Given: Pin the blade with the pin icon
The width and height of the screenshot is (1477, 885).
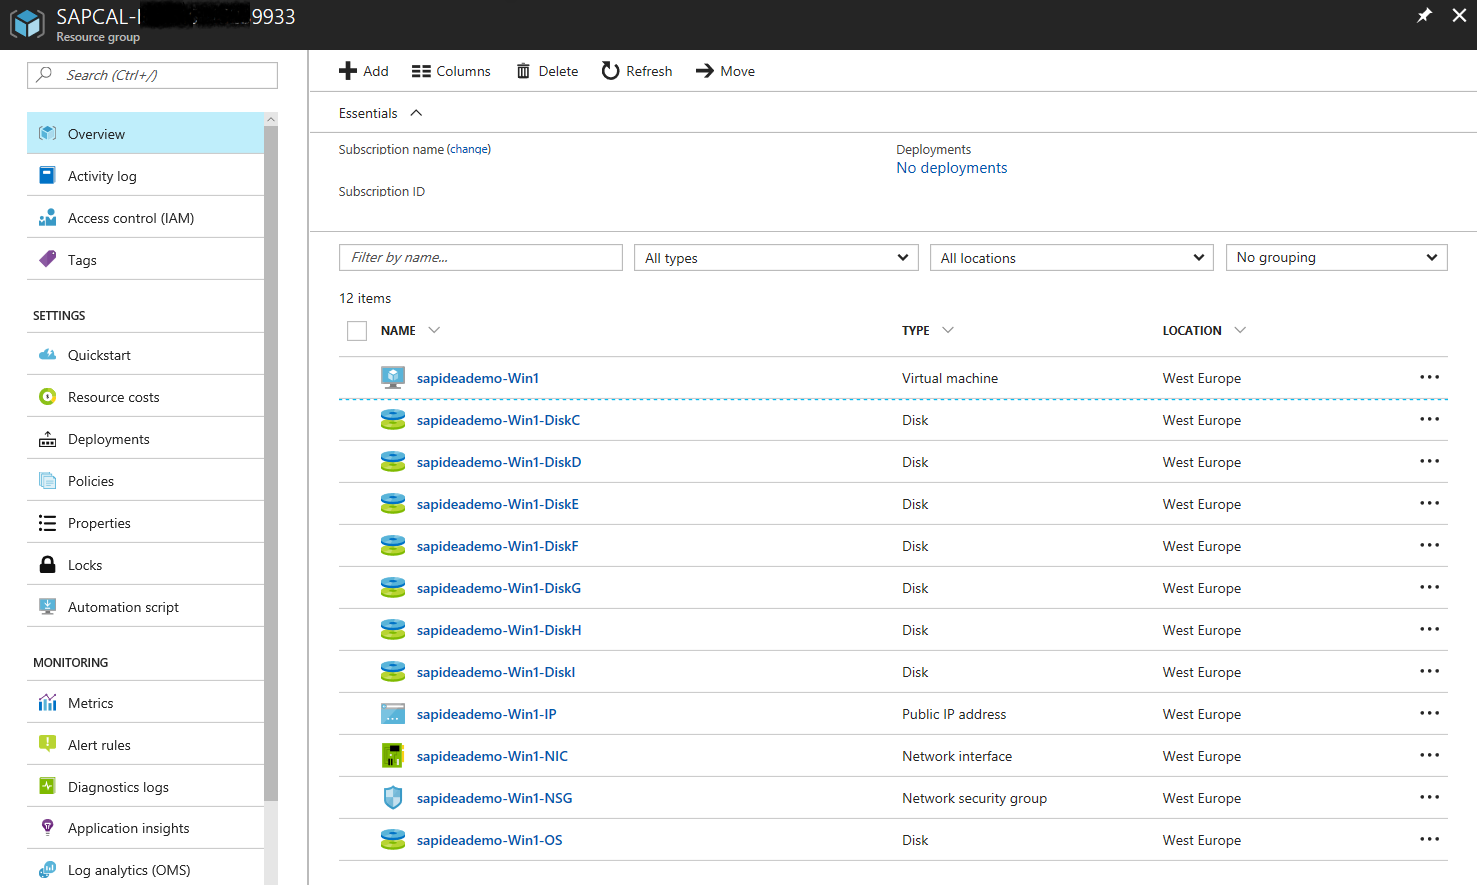Looking at the screenshot, I should coord(1424,15).
